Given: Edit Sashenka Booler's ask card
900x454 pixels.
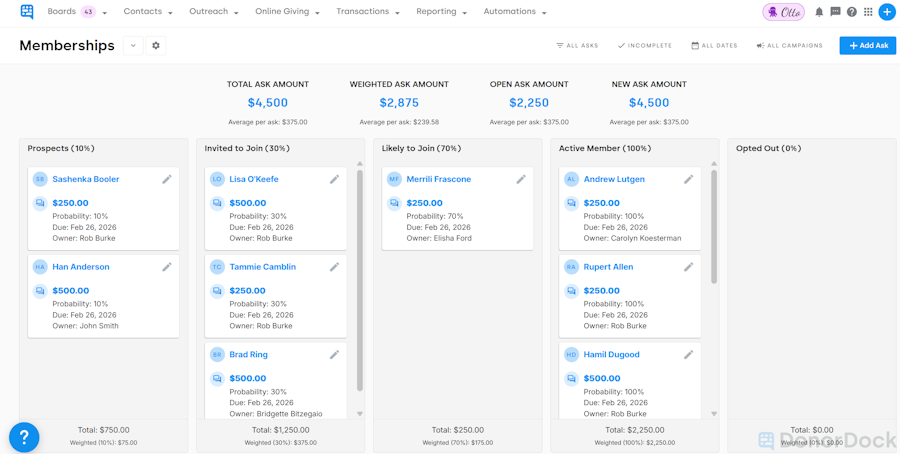Looking at the screenshot, I should pos(167,180).
